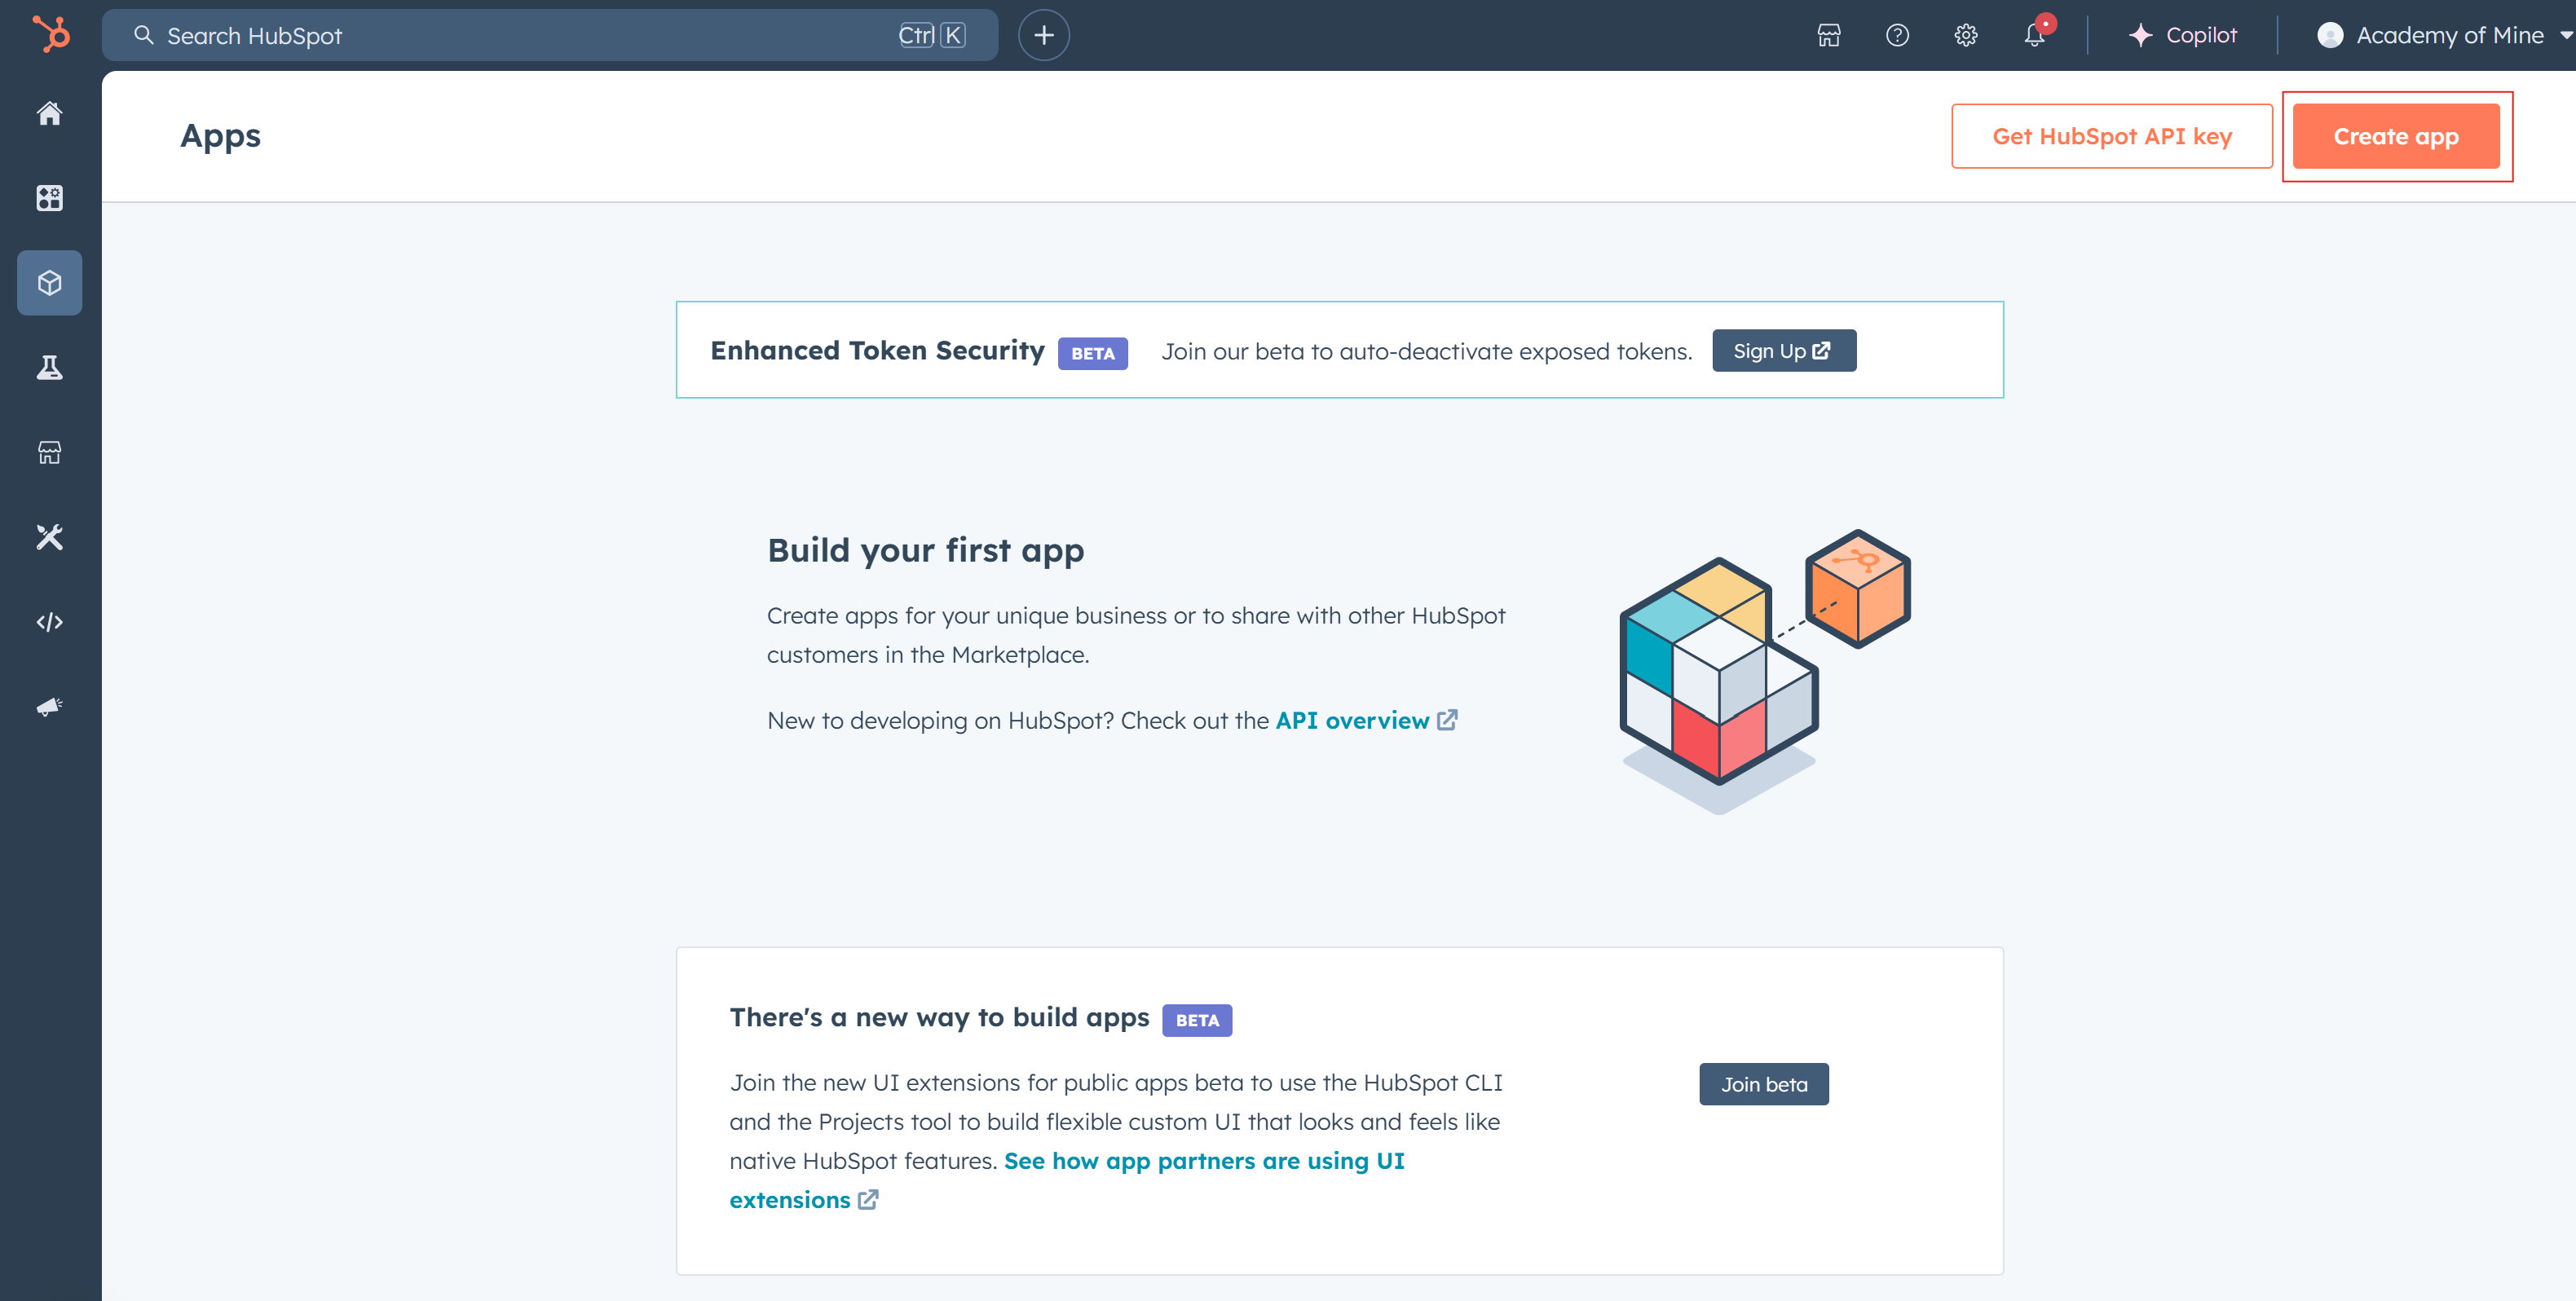Open the Home sidebar icon
This screenshot has width=2576, height=1301.
pos(49,113)
